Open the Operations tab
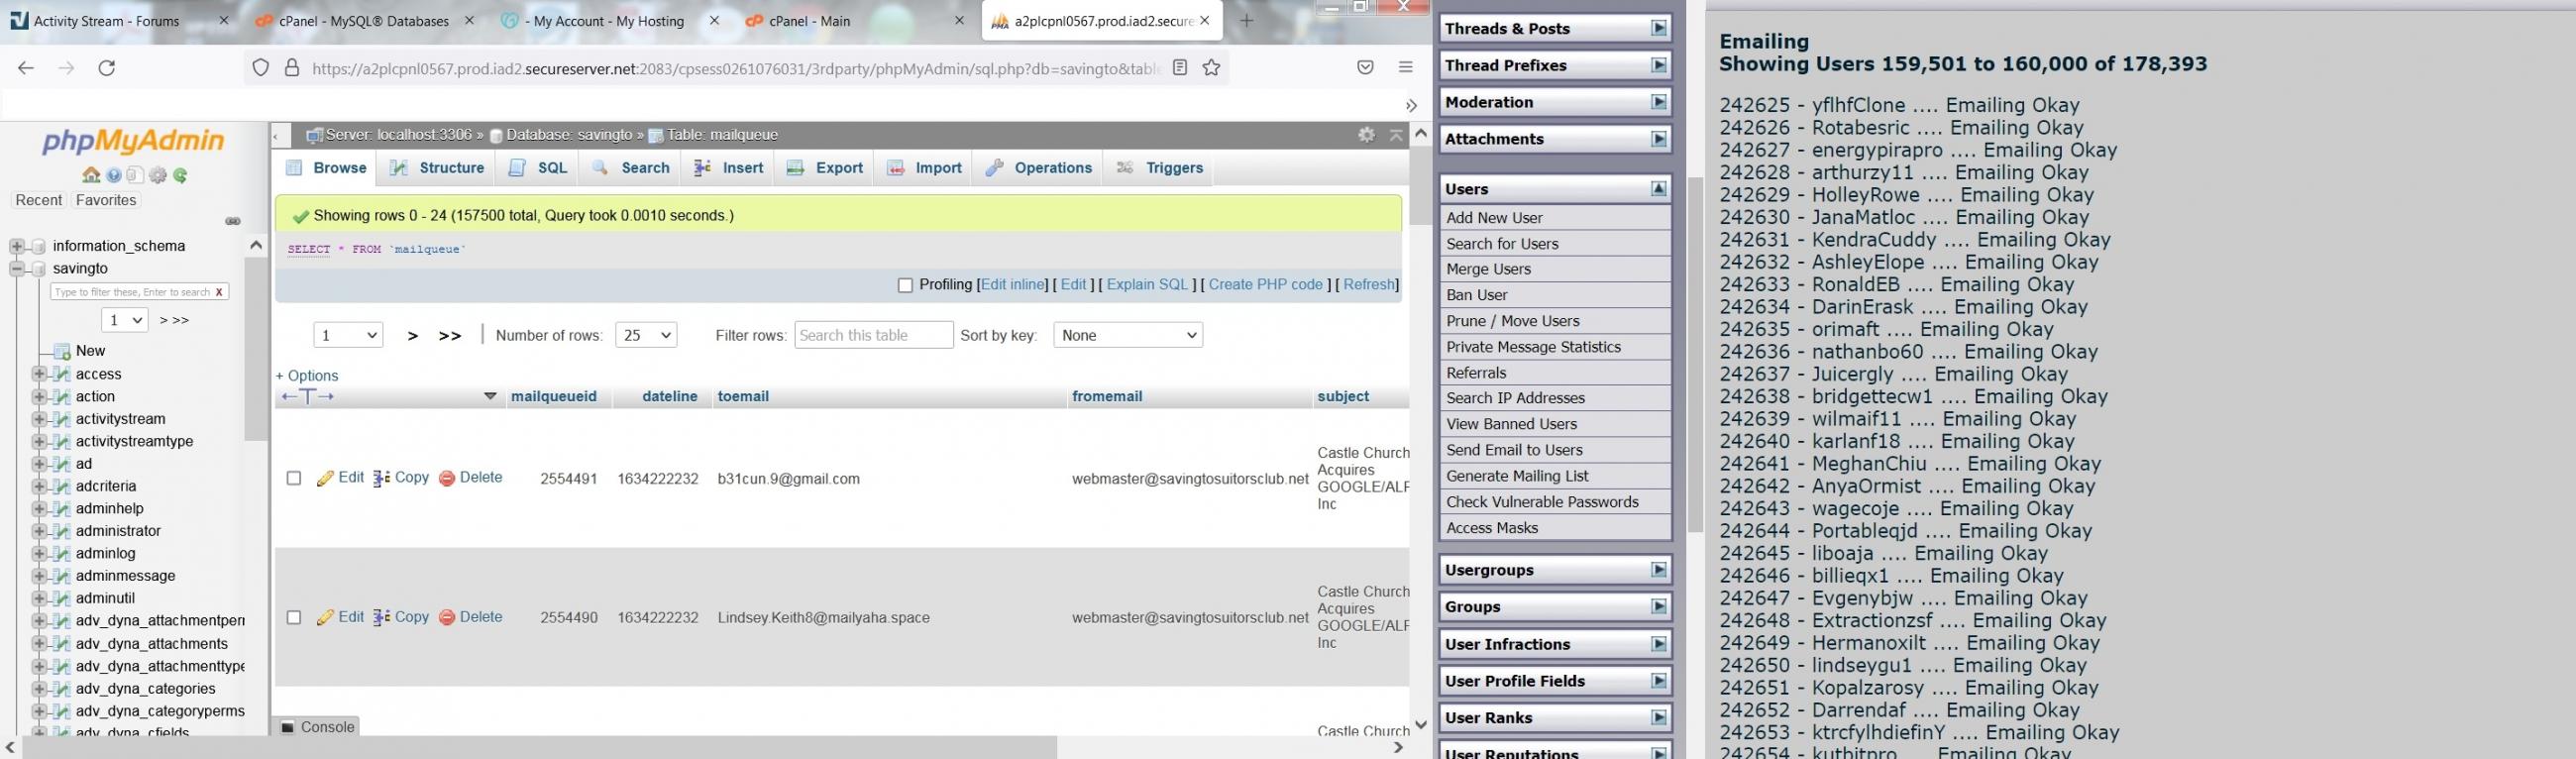2576x759 pixels. [1039, 168]
